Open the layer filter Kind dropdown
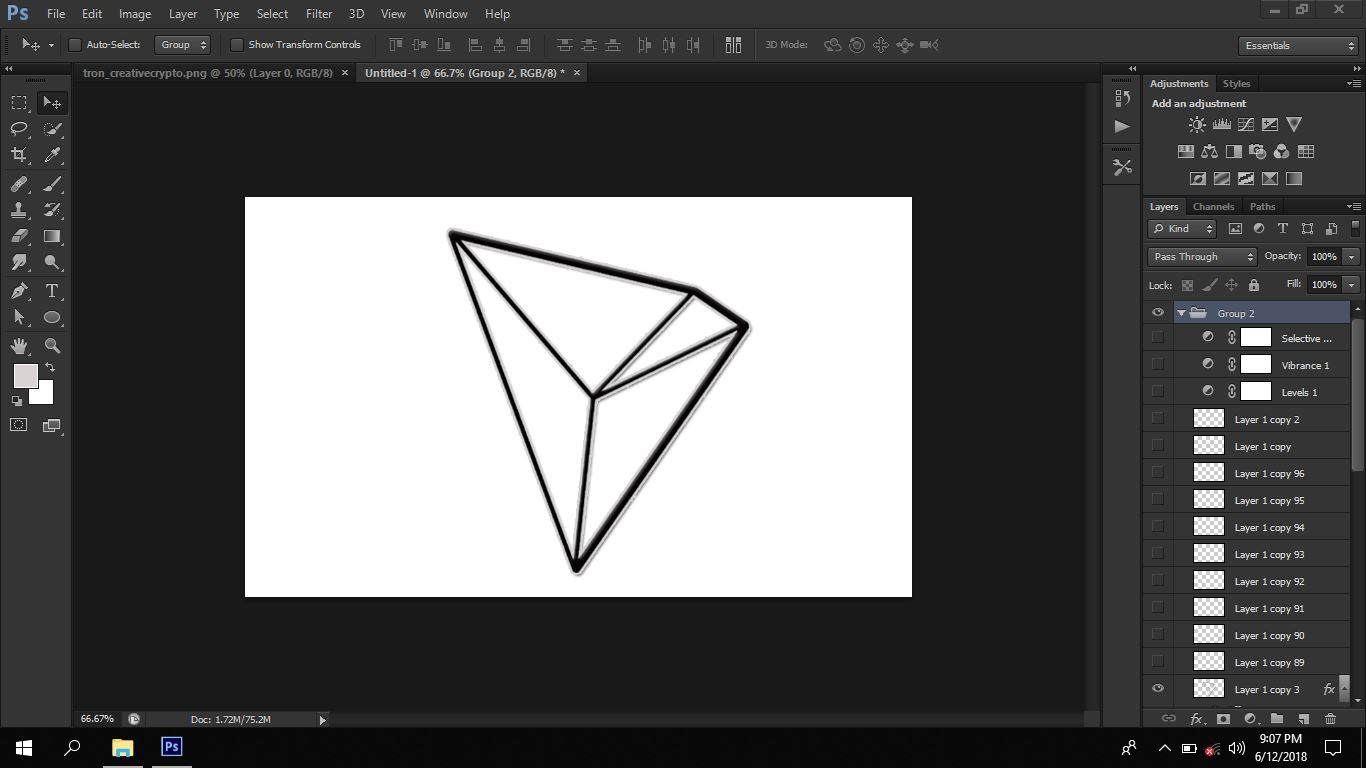 pos(1182,229)
